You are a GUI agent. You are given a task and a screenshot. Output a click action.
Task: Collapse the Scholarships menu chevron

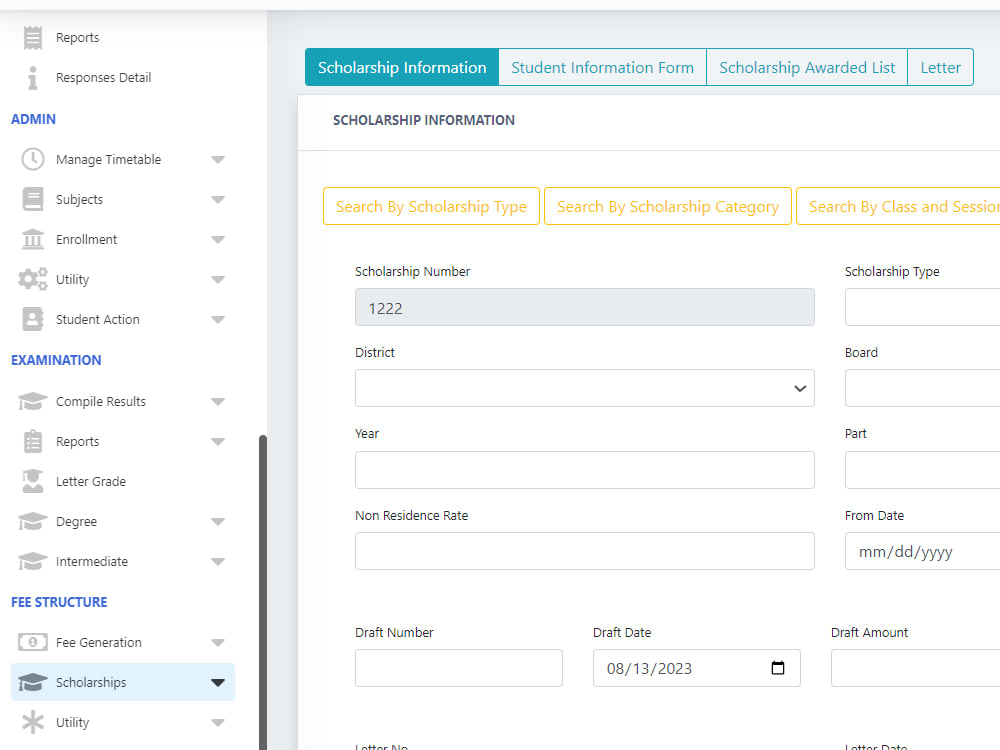tap(218, 682)
